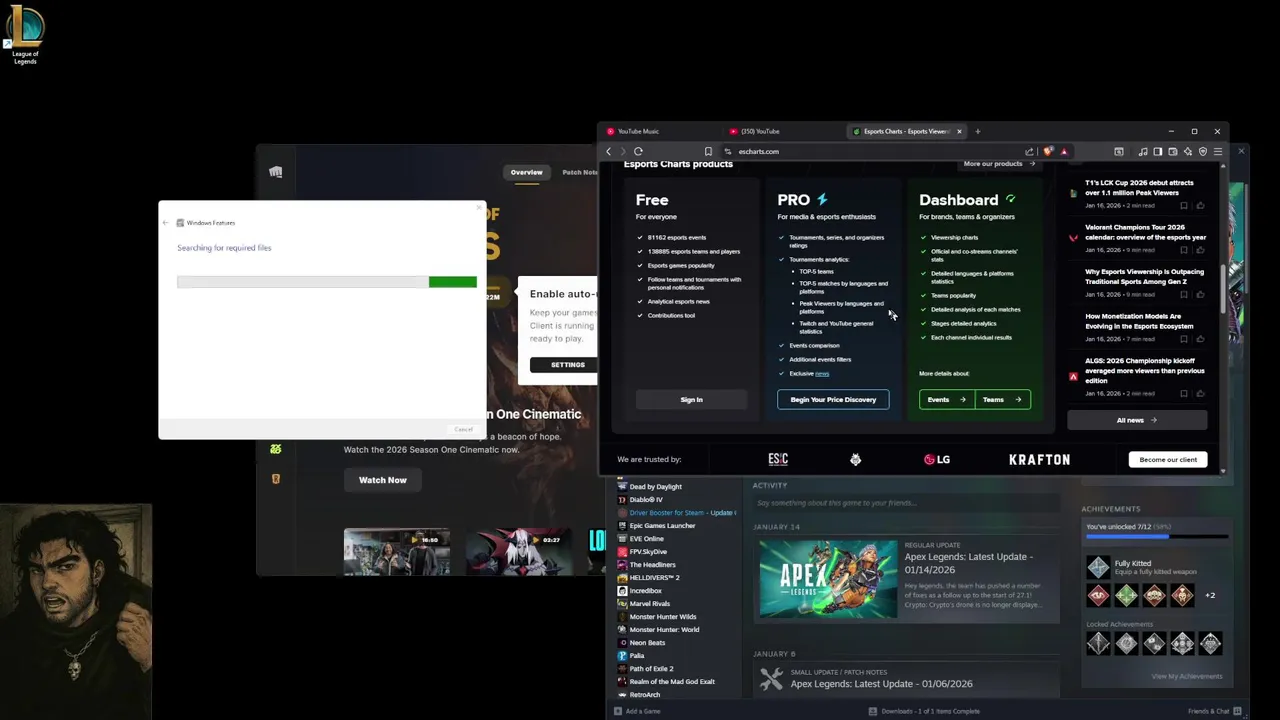
Task: Click Watch Now for Season One Cinematic
Action: (383, 480)
